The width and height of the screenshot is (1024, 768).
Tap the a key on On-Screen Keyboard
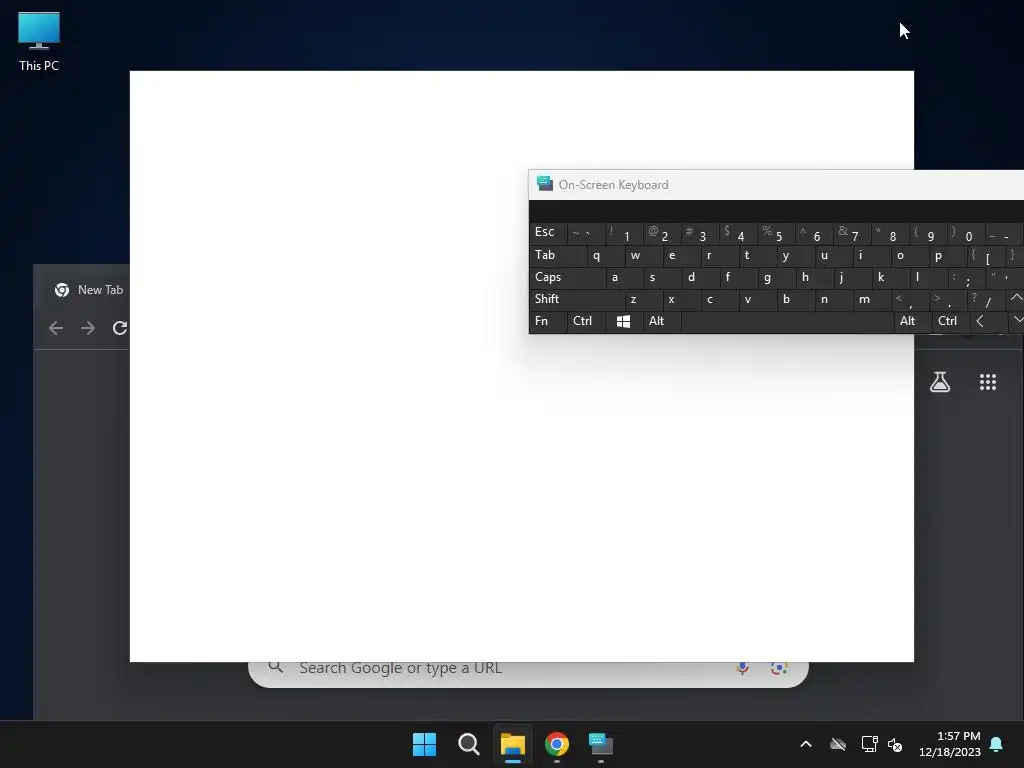[x=624, y=278]
